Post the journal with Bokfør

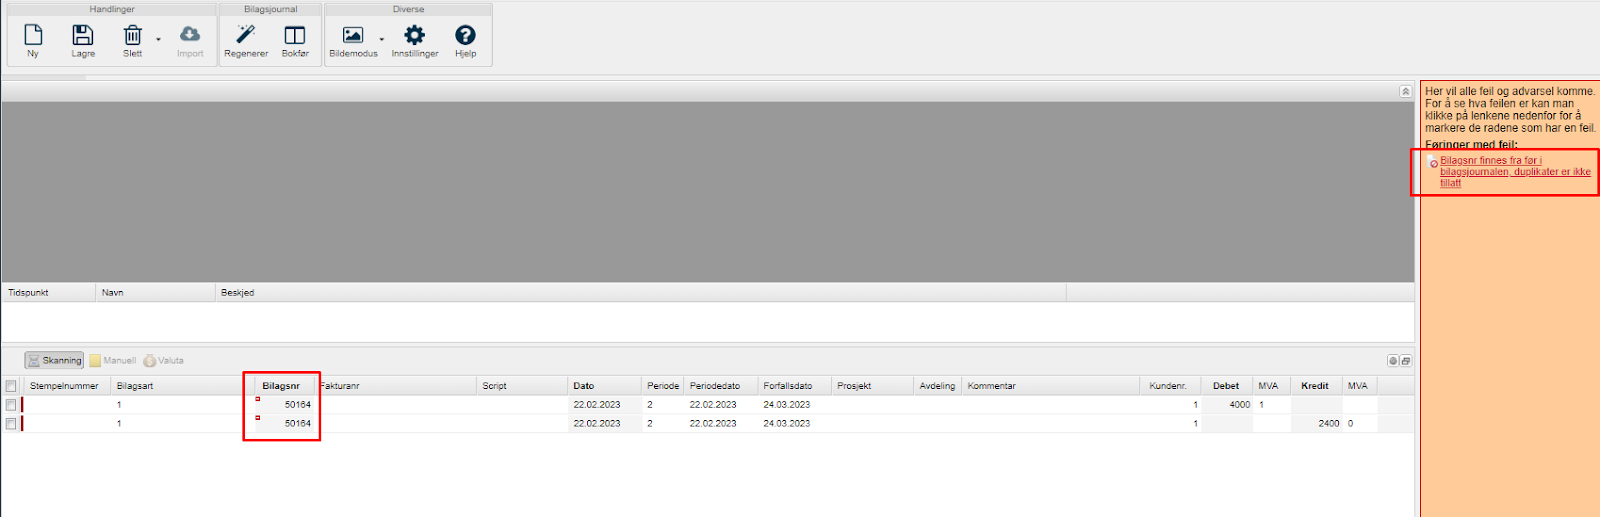295,39
